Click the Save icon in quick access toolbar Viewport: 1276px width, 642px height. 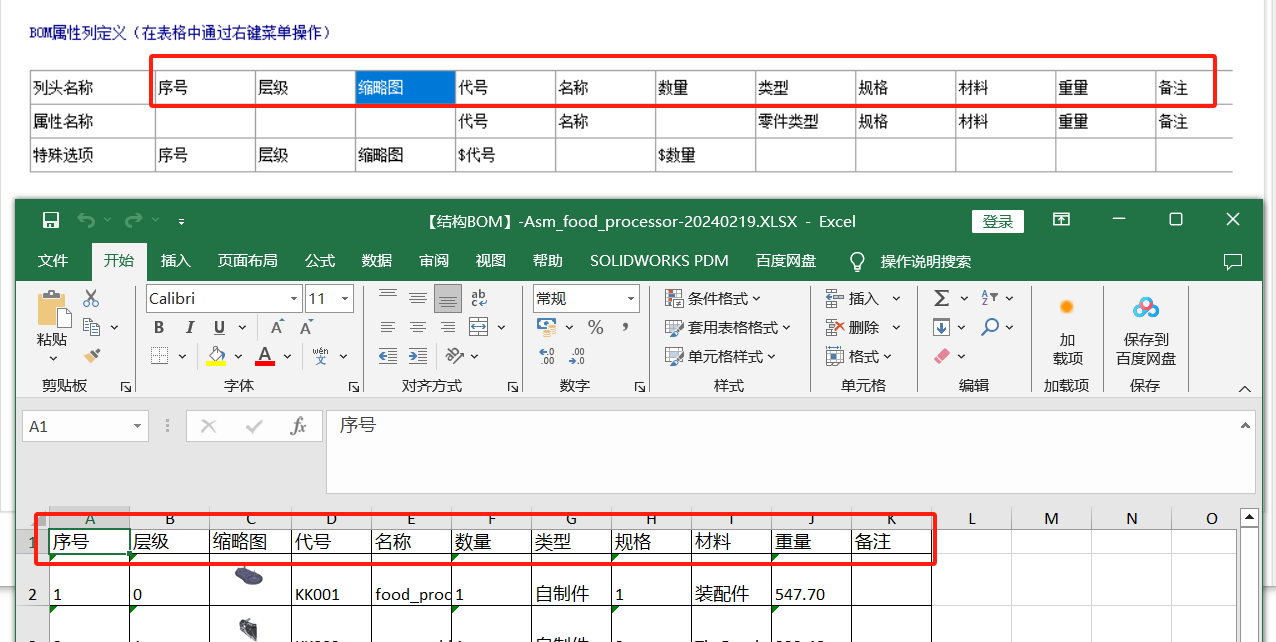click(x=50, y=220)
